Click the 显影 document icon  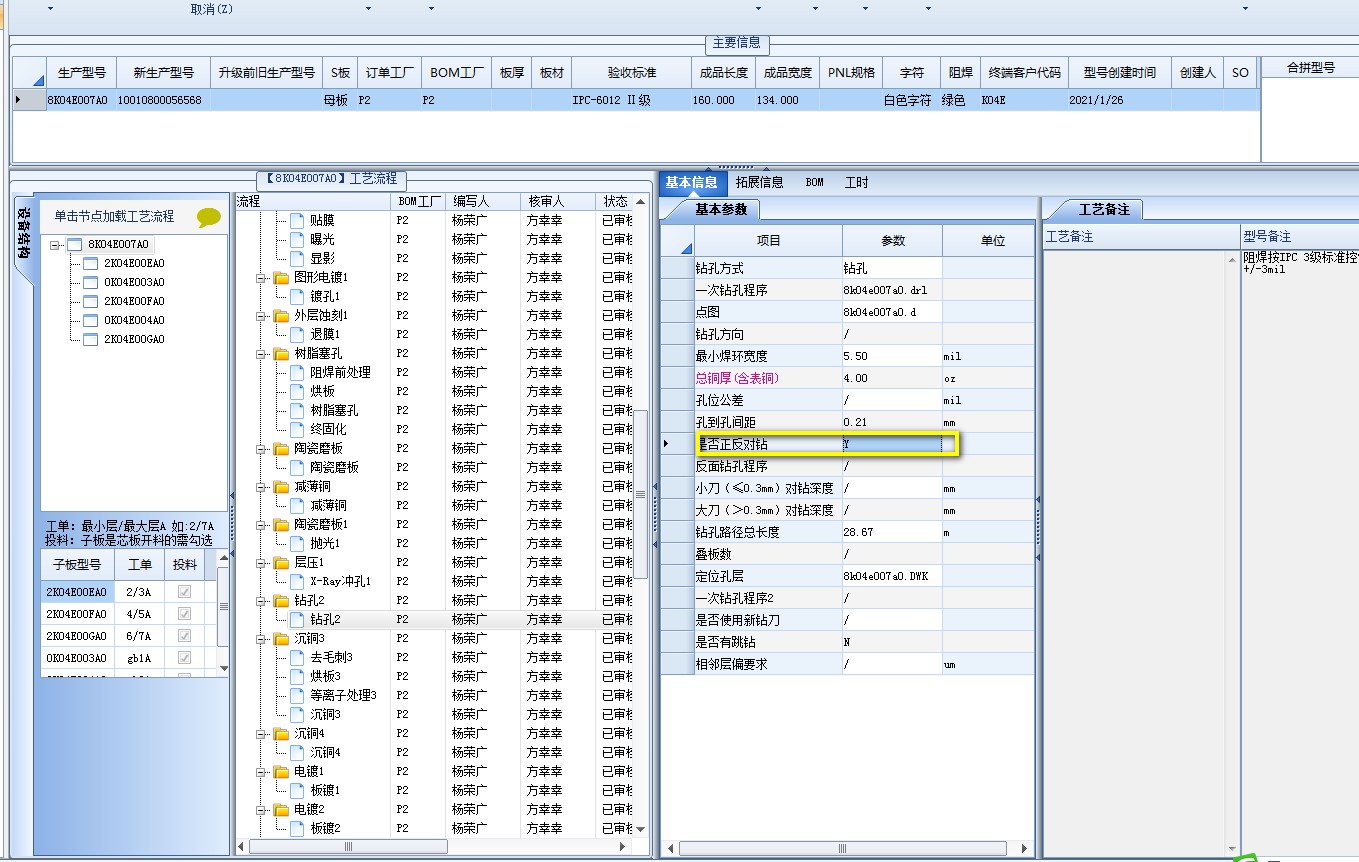coord(297,258)
